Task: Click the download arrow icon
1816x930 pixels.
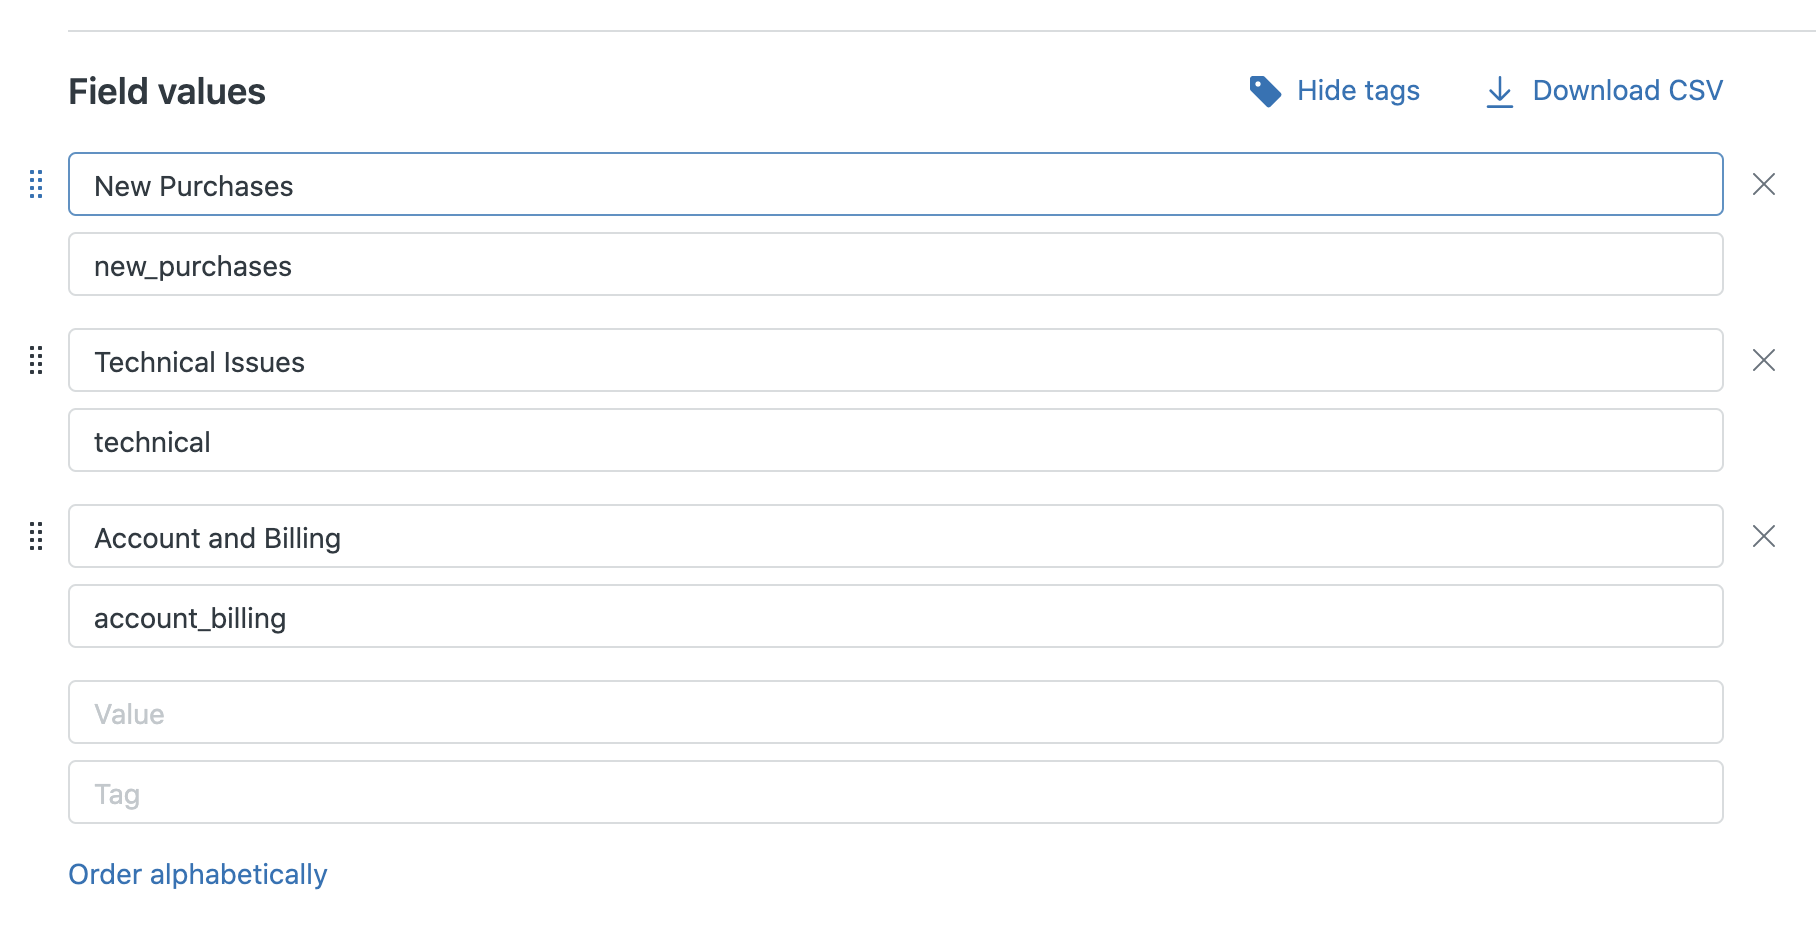Action: coord(1499,91)
